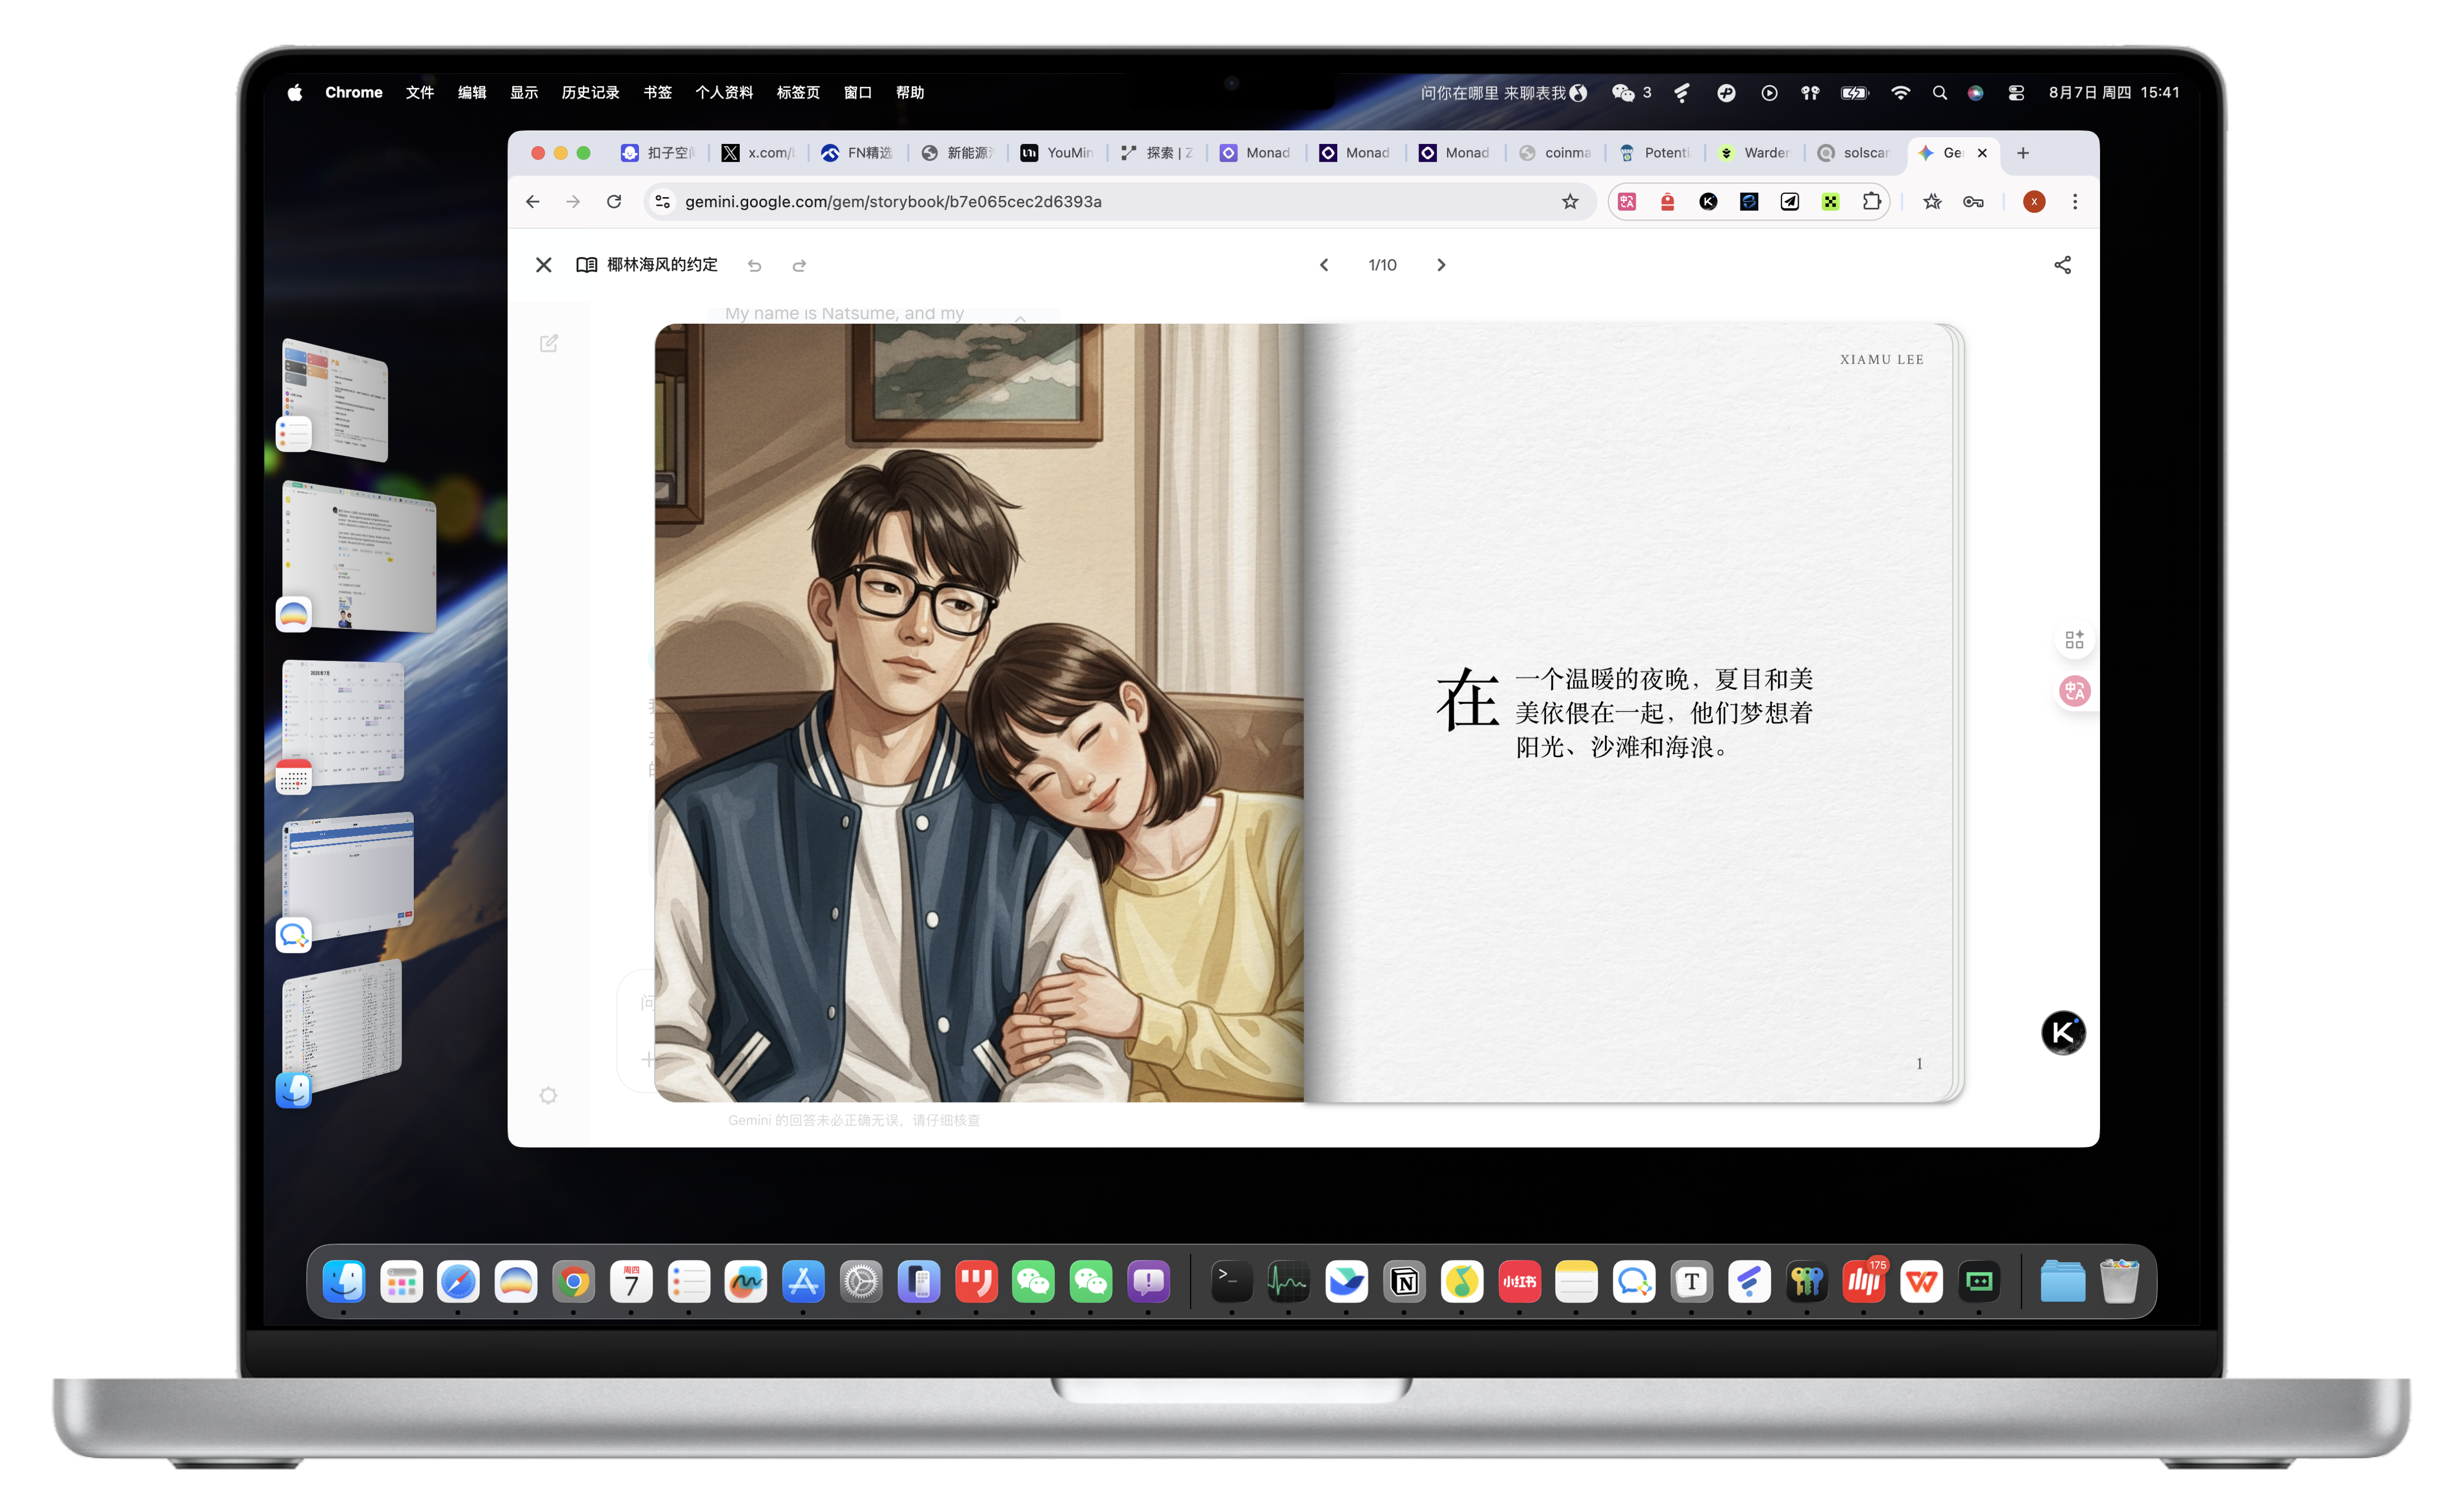Viewport: 2464px width, 1512px height.
Task: Click the undo arrow beside the story title
Action: pos(755,266)
